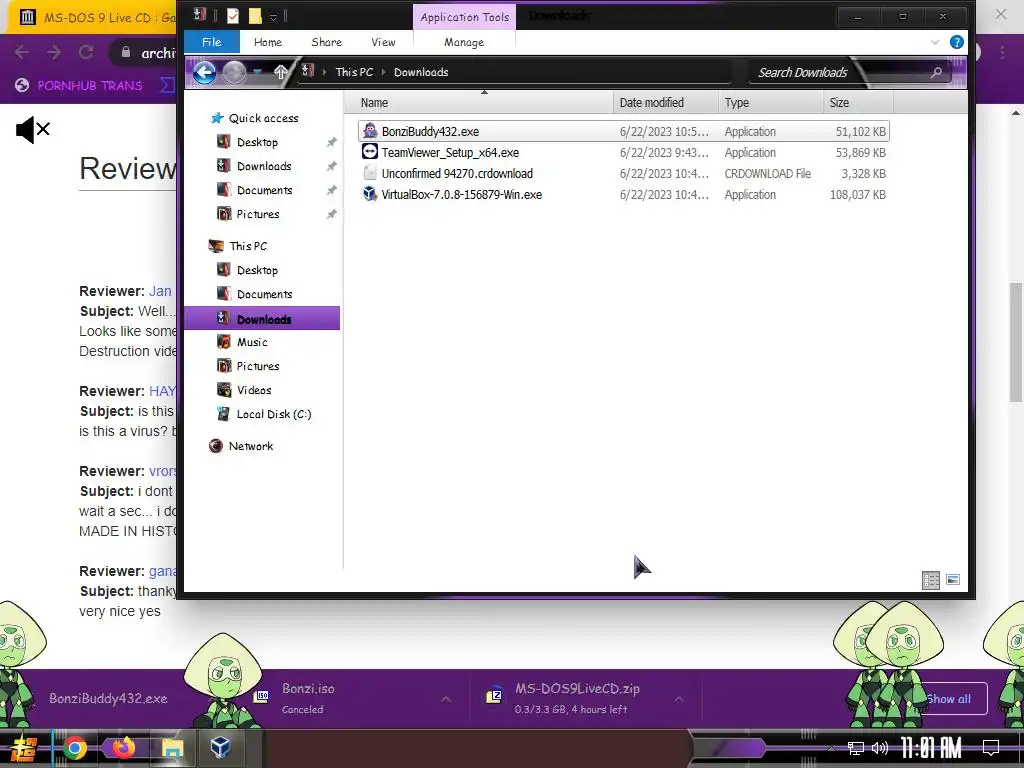The width and height of the screenshot is (1024, 768).
Task: Sort files by Date modified column
Action: (665, 103)
